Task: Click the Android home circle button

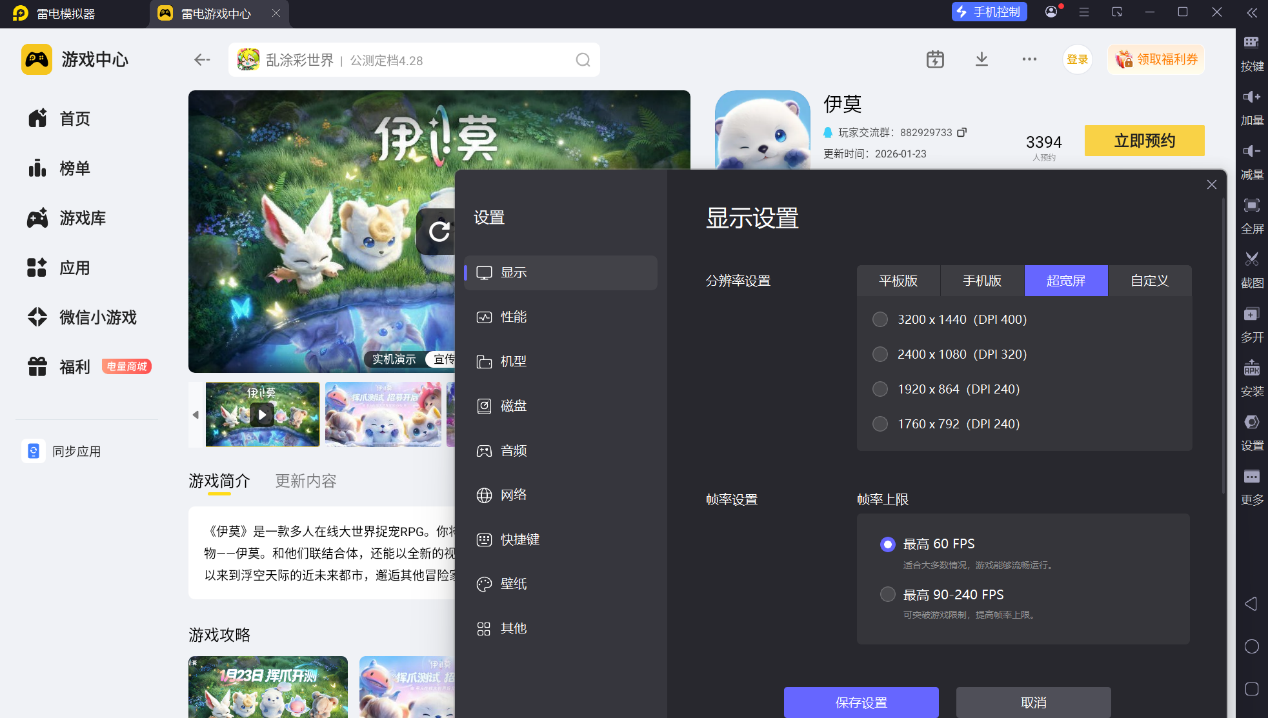Action: 1251,646
